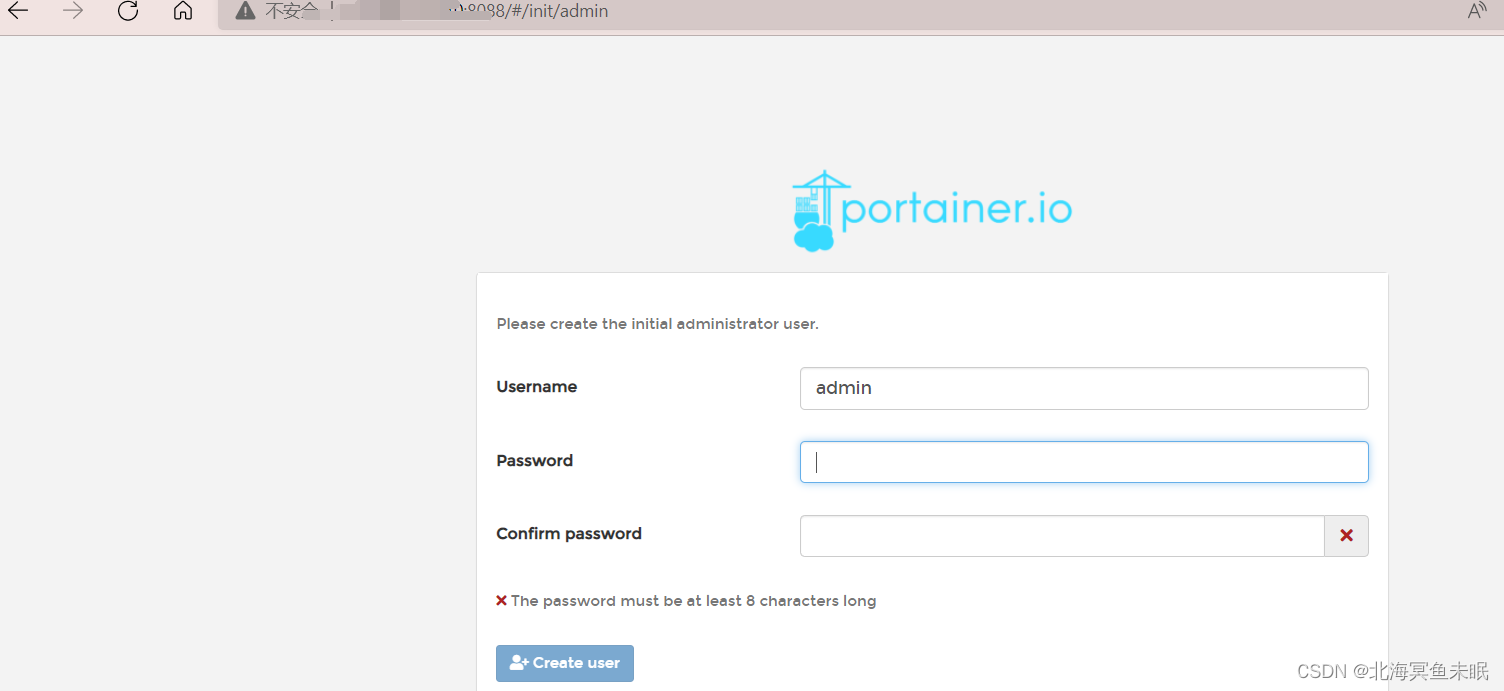Image resolution: width=1504 pixels, height=691 pixels.
Task: Click 'Please create the initial administrator user.' text
Action: (658, 324)
